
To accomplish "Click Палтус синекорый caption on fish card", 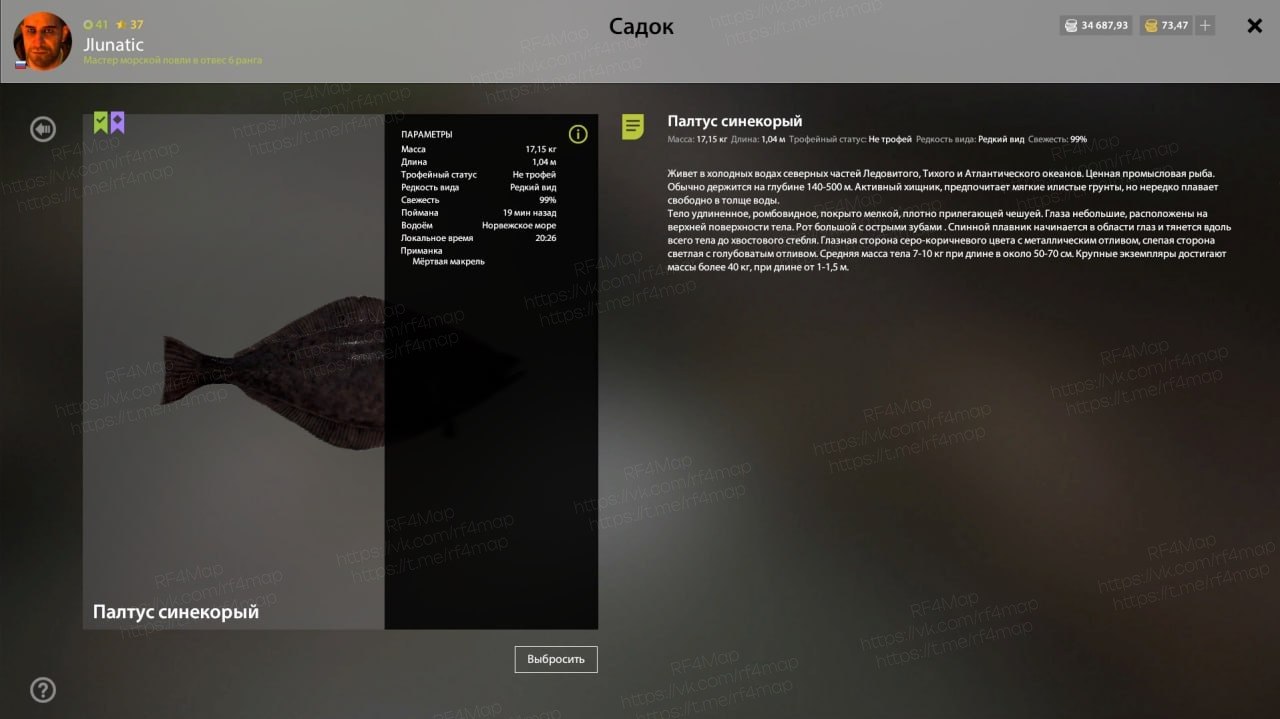I will click(176, 611).
